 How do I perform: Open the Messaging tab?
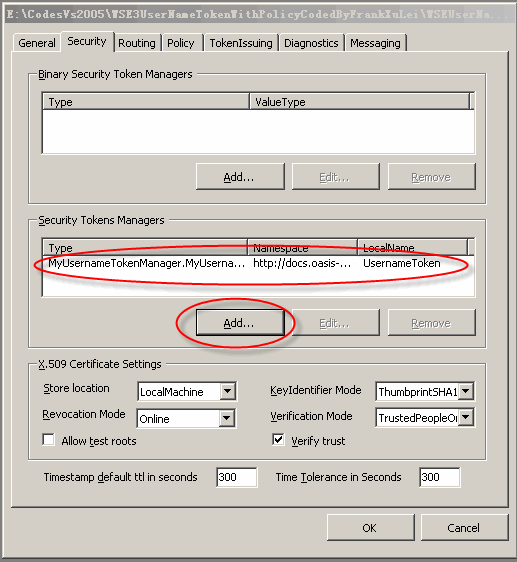tap(375, 43)
